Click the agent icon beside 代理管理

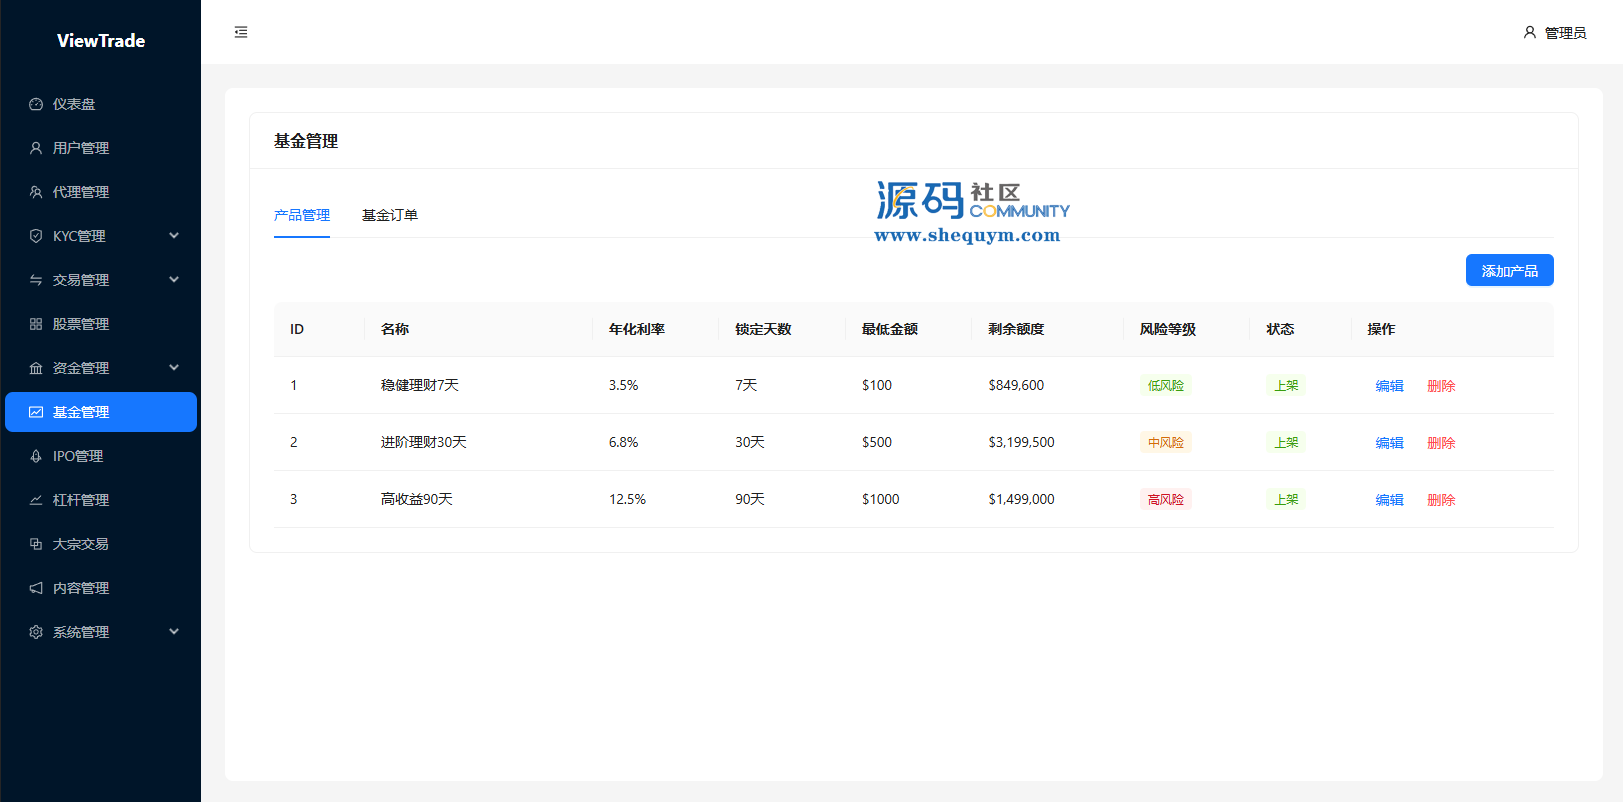pos(36,192)
